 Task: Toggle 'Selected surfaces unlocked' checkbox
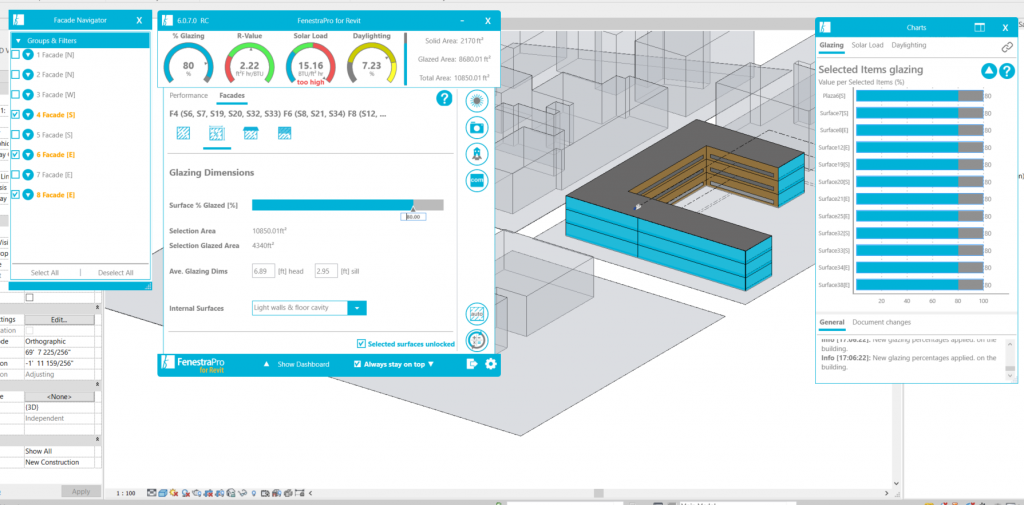coord(361,344)
